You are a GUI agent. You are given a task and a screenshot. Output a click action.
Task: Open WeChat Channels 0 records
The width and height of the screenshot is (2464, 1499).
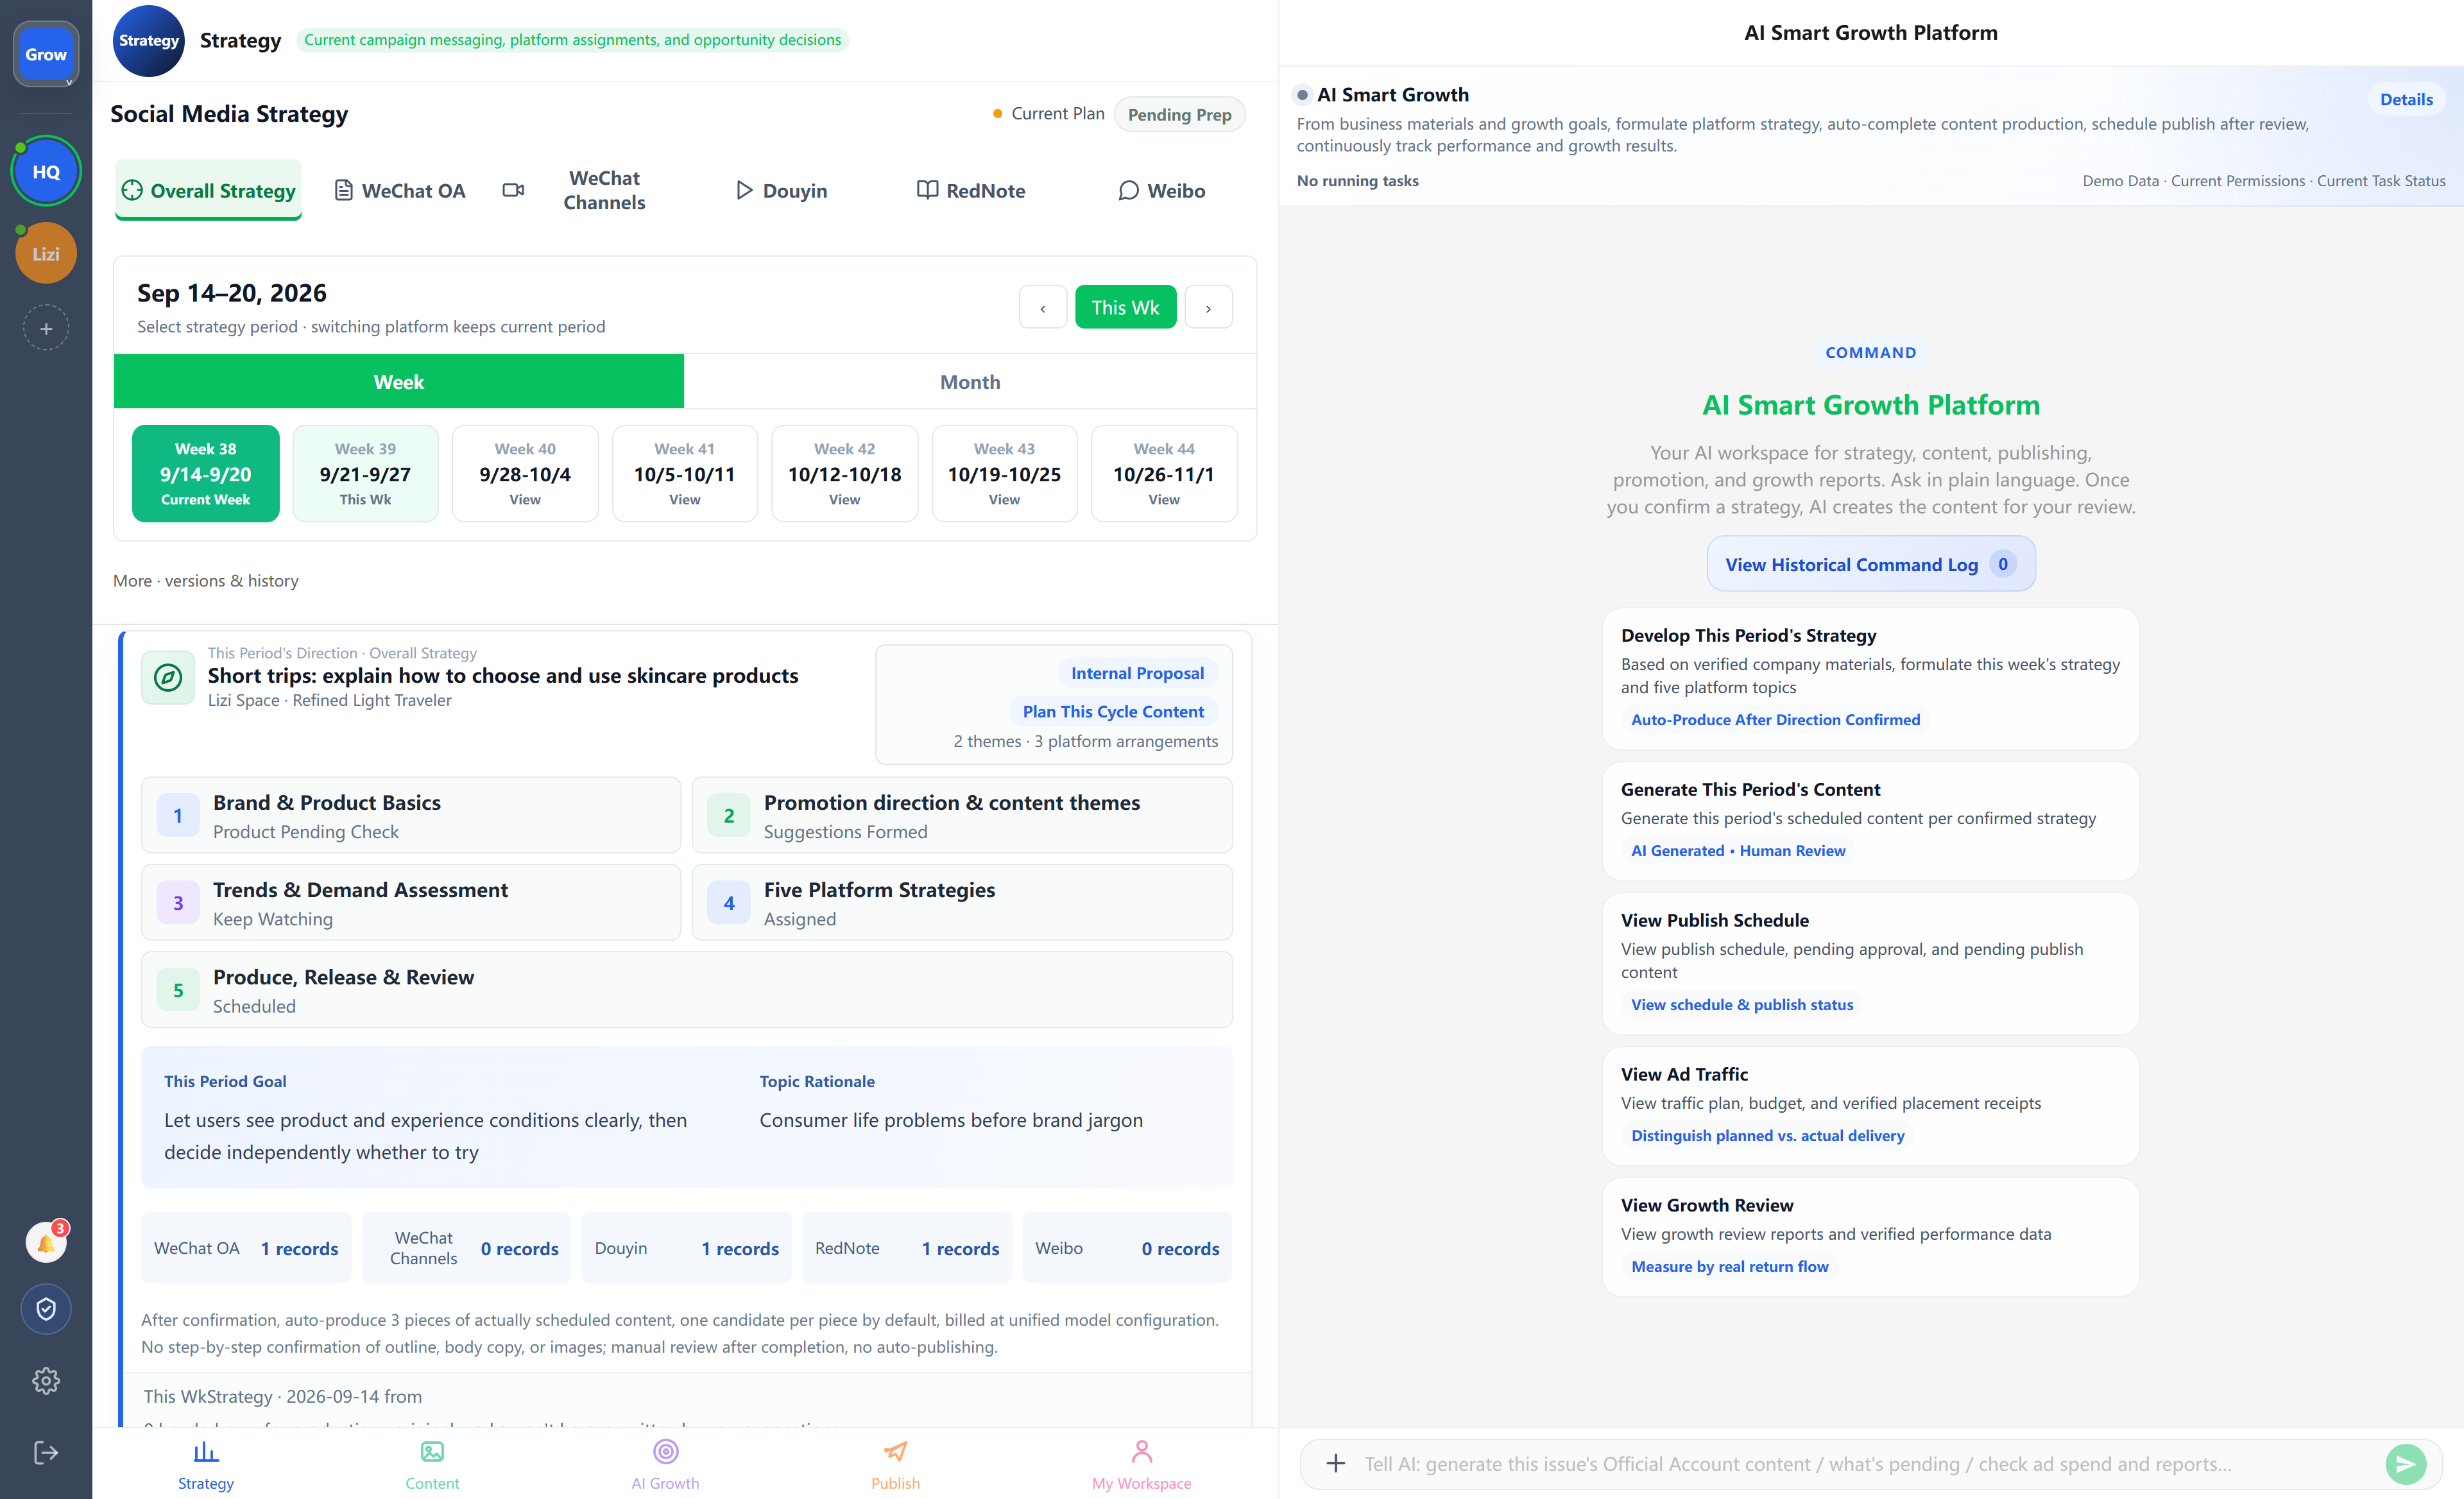click(466, 1248)
